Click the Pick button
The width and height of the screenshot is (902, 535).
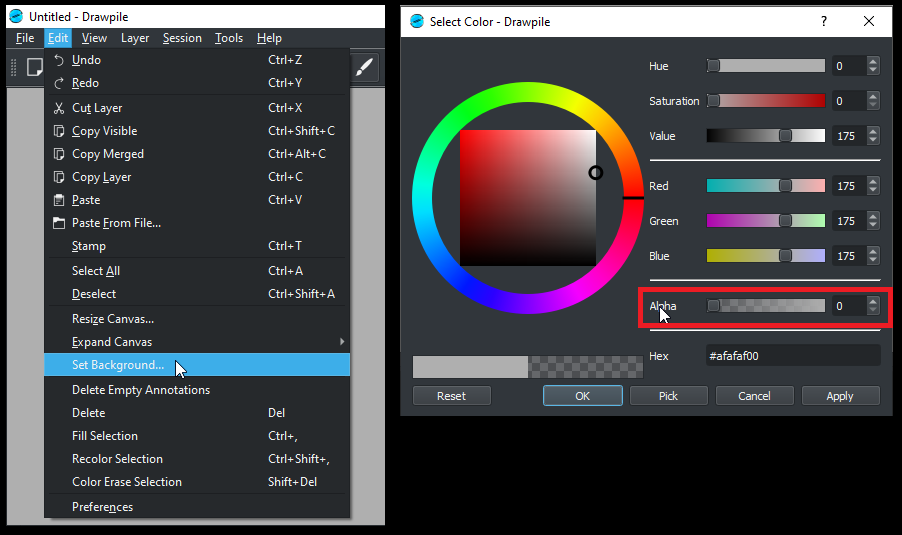point(668,396)
